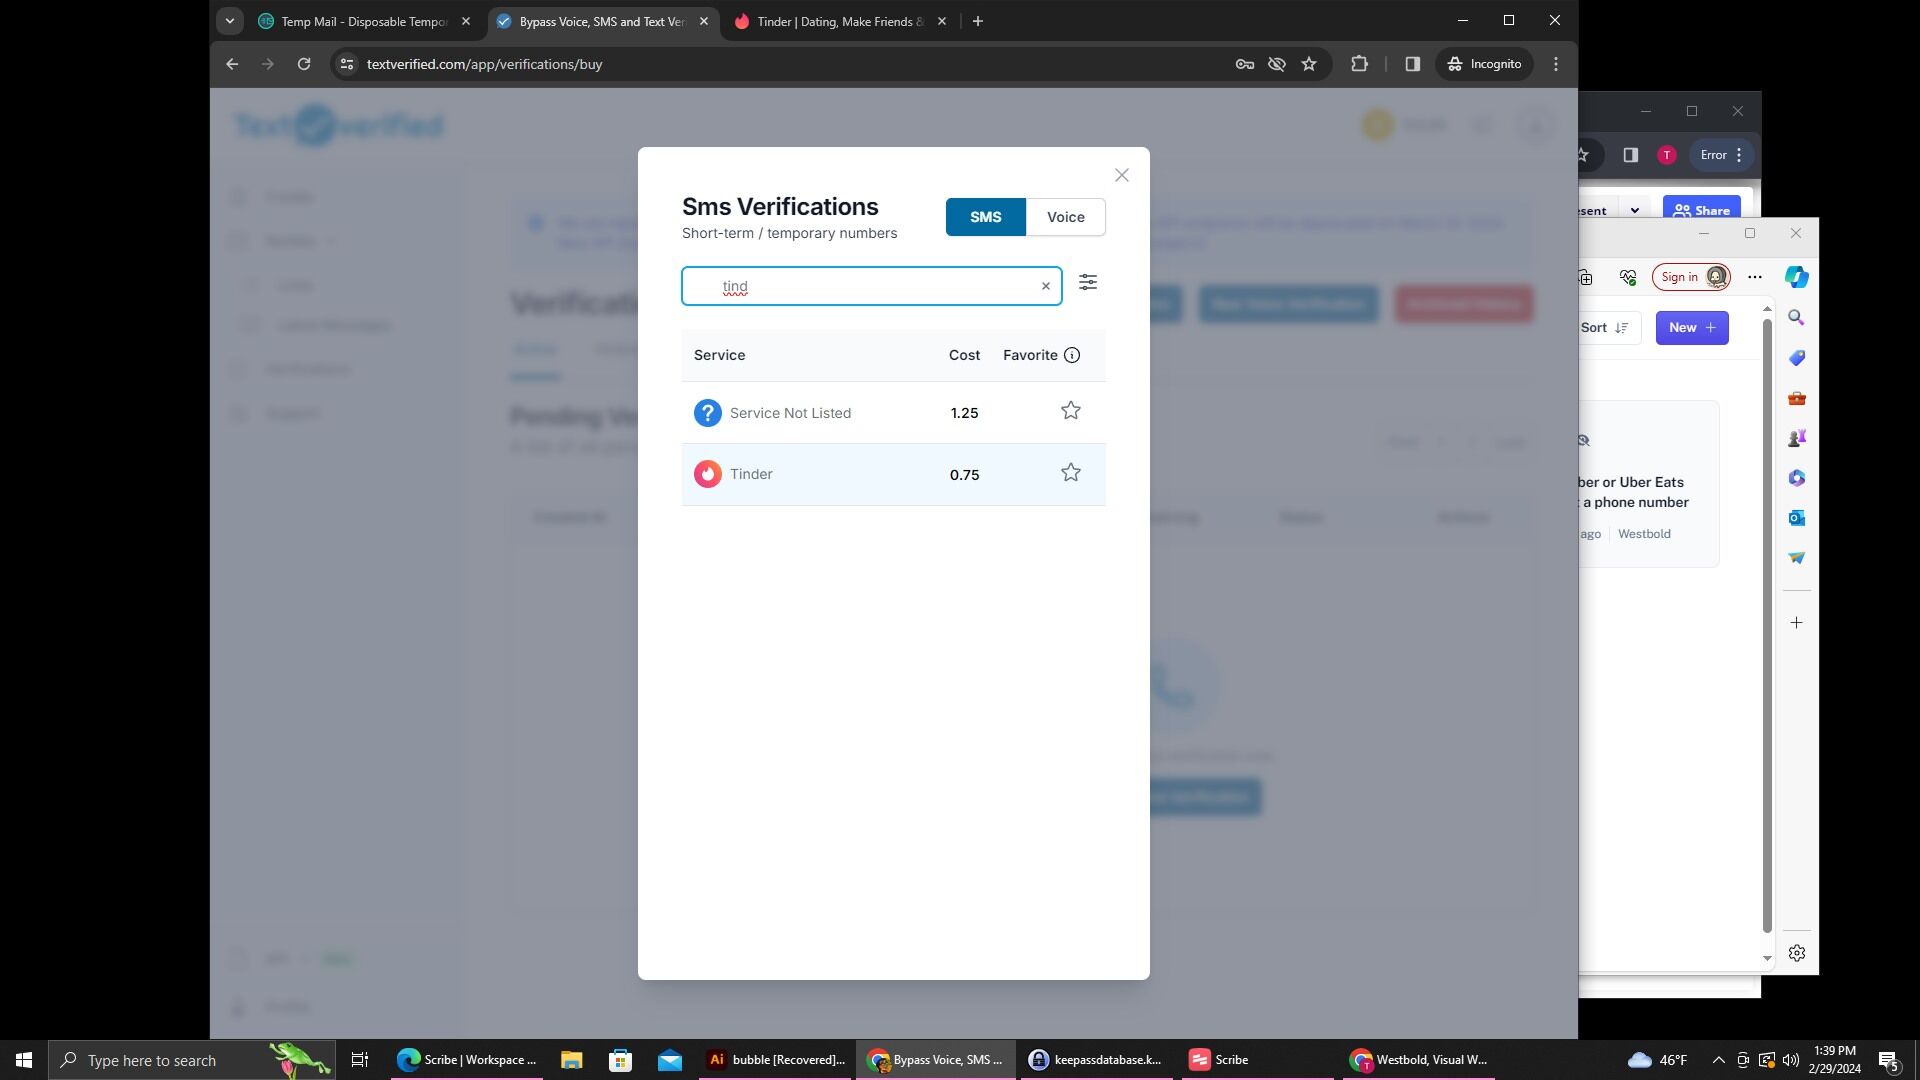Click the Share button in the background window
Viewport: 1920px width, 1080px height.
click(x=1701, y=210)
